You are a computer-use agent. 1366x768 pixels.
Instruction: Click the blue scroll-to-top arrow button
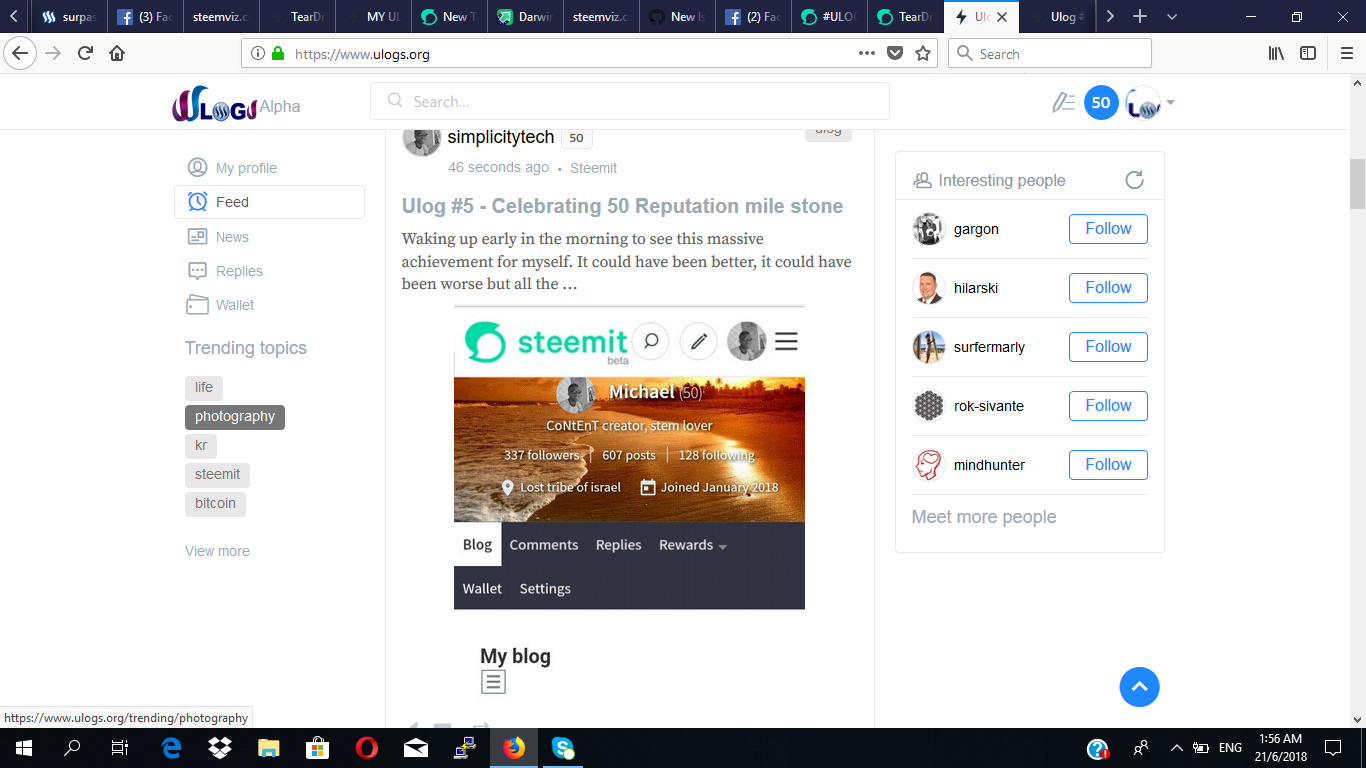[1139, 687]
